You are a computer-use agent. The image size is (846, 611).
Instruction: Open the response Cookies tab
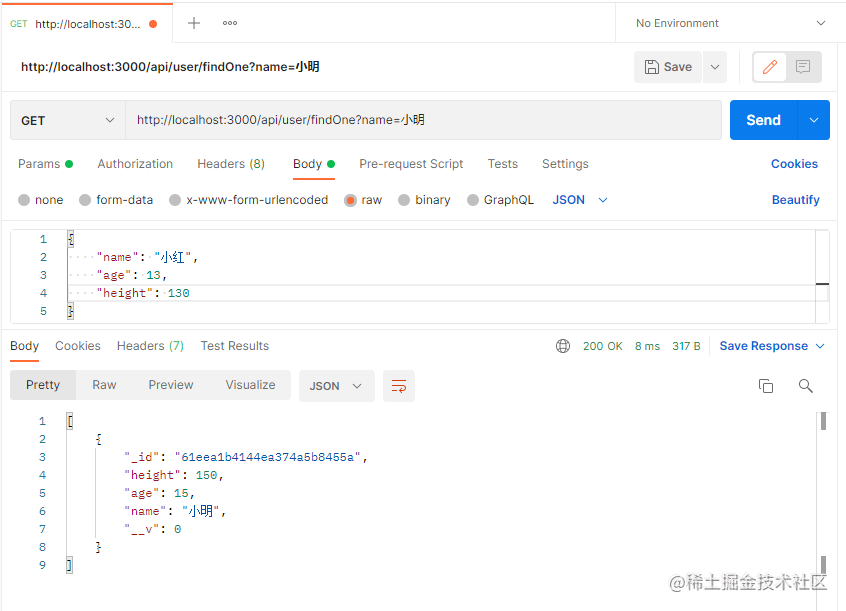[78, 346]
